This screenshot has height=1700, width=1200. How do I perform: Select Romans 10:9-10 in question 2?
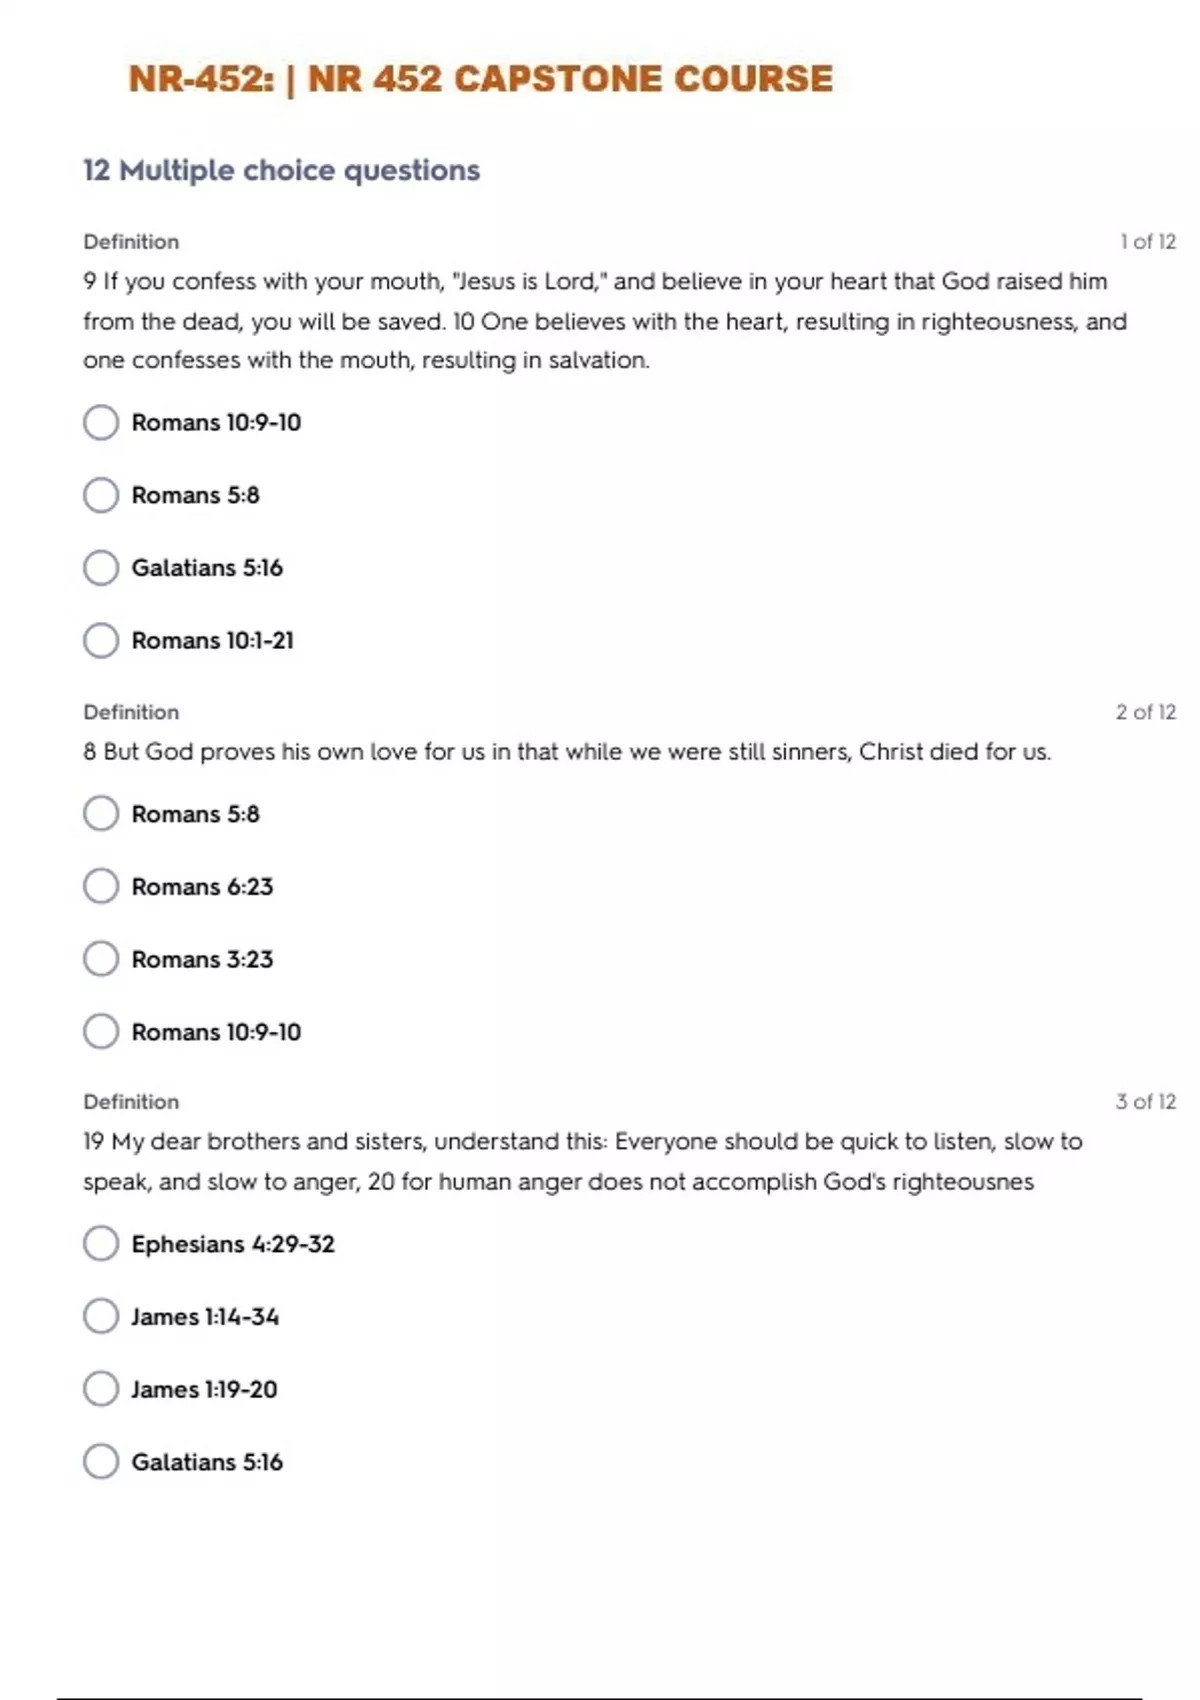pyautogui.click(x=101, y=1032)
